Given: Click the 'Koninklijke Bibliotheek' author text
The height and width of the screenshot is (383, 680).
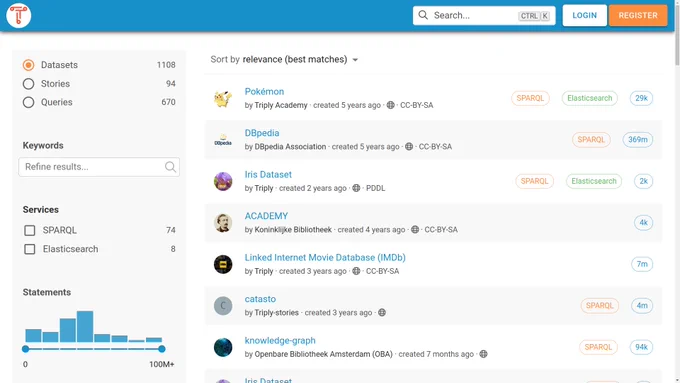Looking at the screenshot, I should (293, 229).
